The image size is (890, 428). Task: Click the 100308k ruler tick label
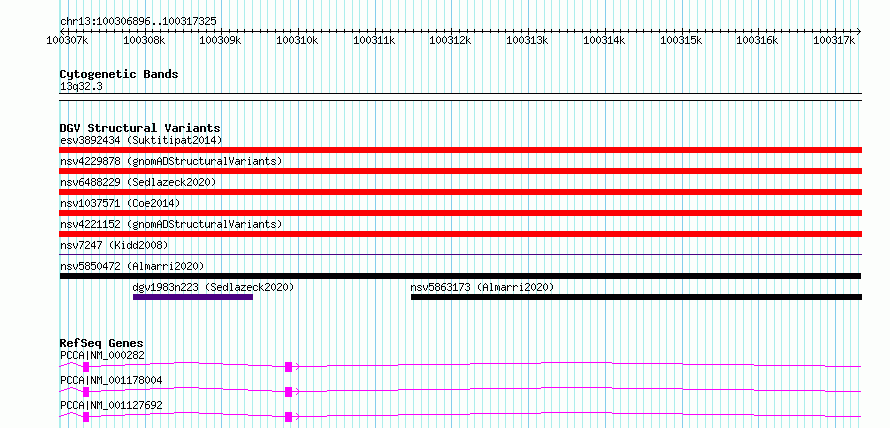(144, 40)
